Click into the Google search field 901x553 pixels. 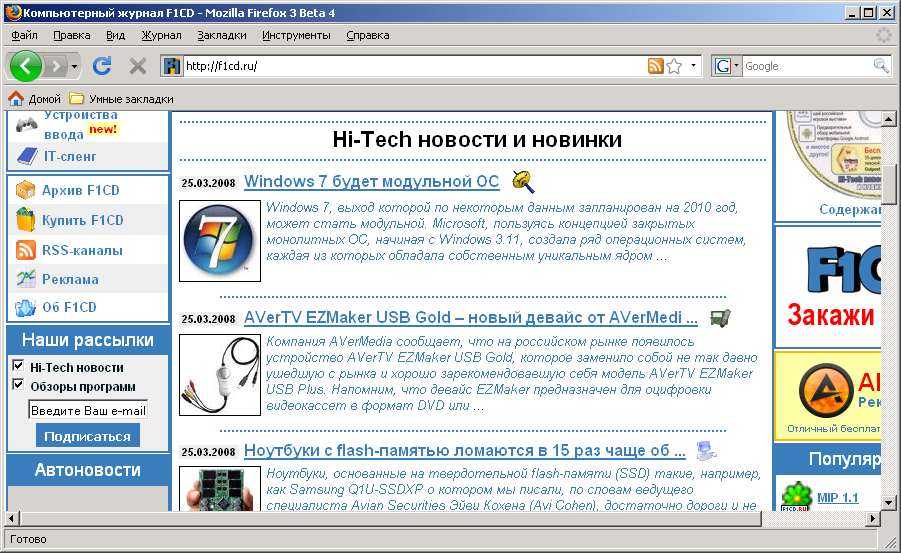click(x=807, y=66)
